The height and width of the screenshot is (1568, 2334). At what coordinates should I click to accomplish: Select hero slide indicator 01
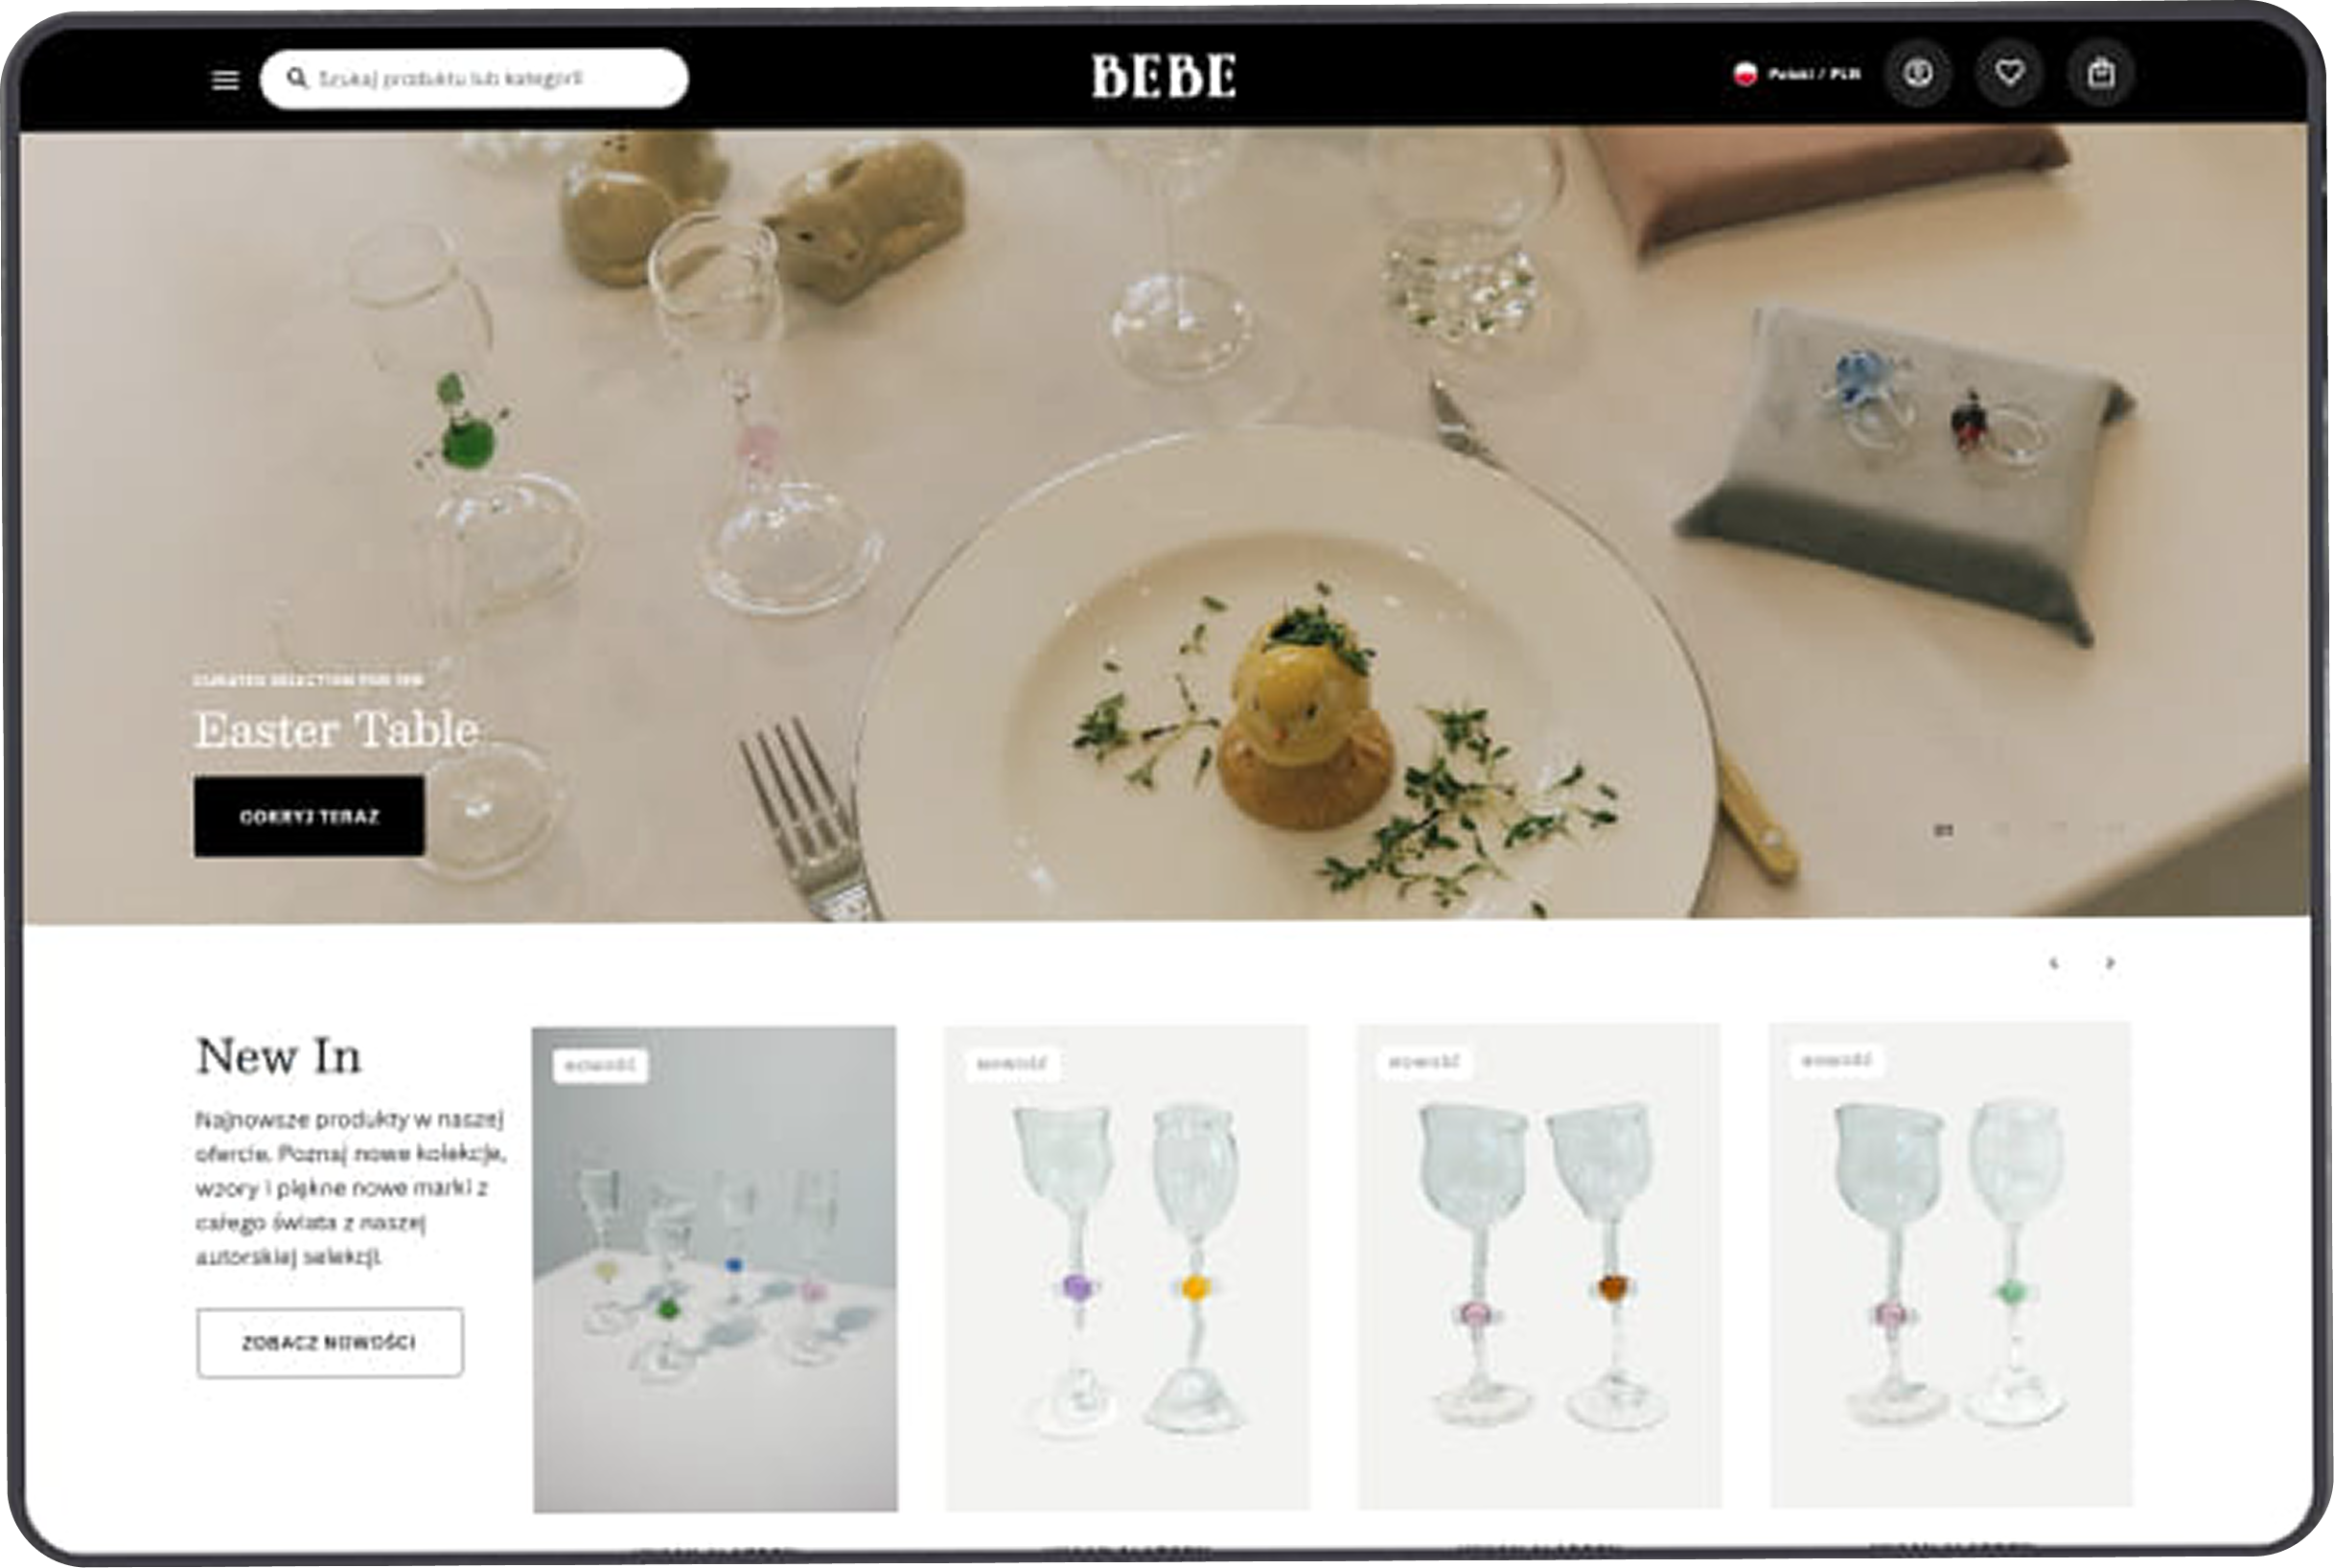[x=1943, y=830]
